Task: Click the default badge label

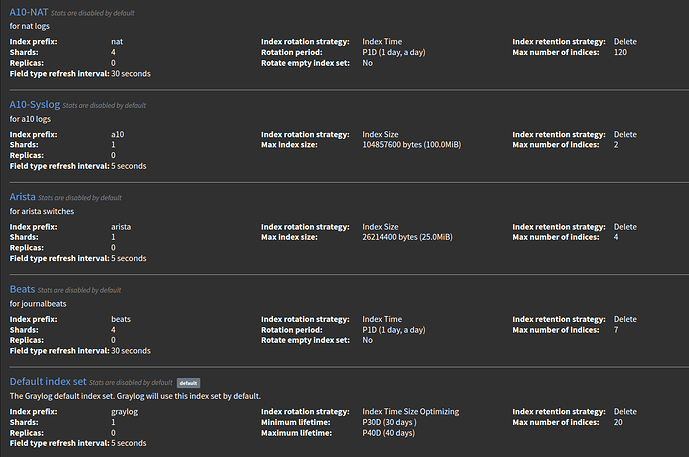Action: (x=189, y=383)
